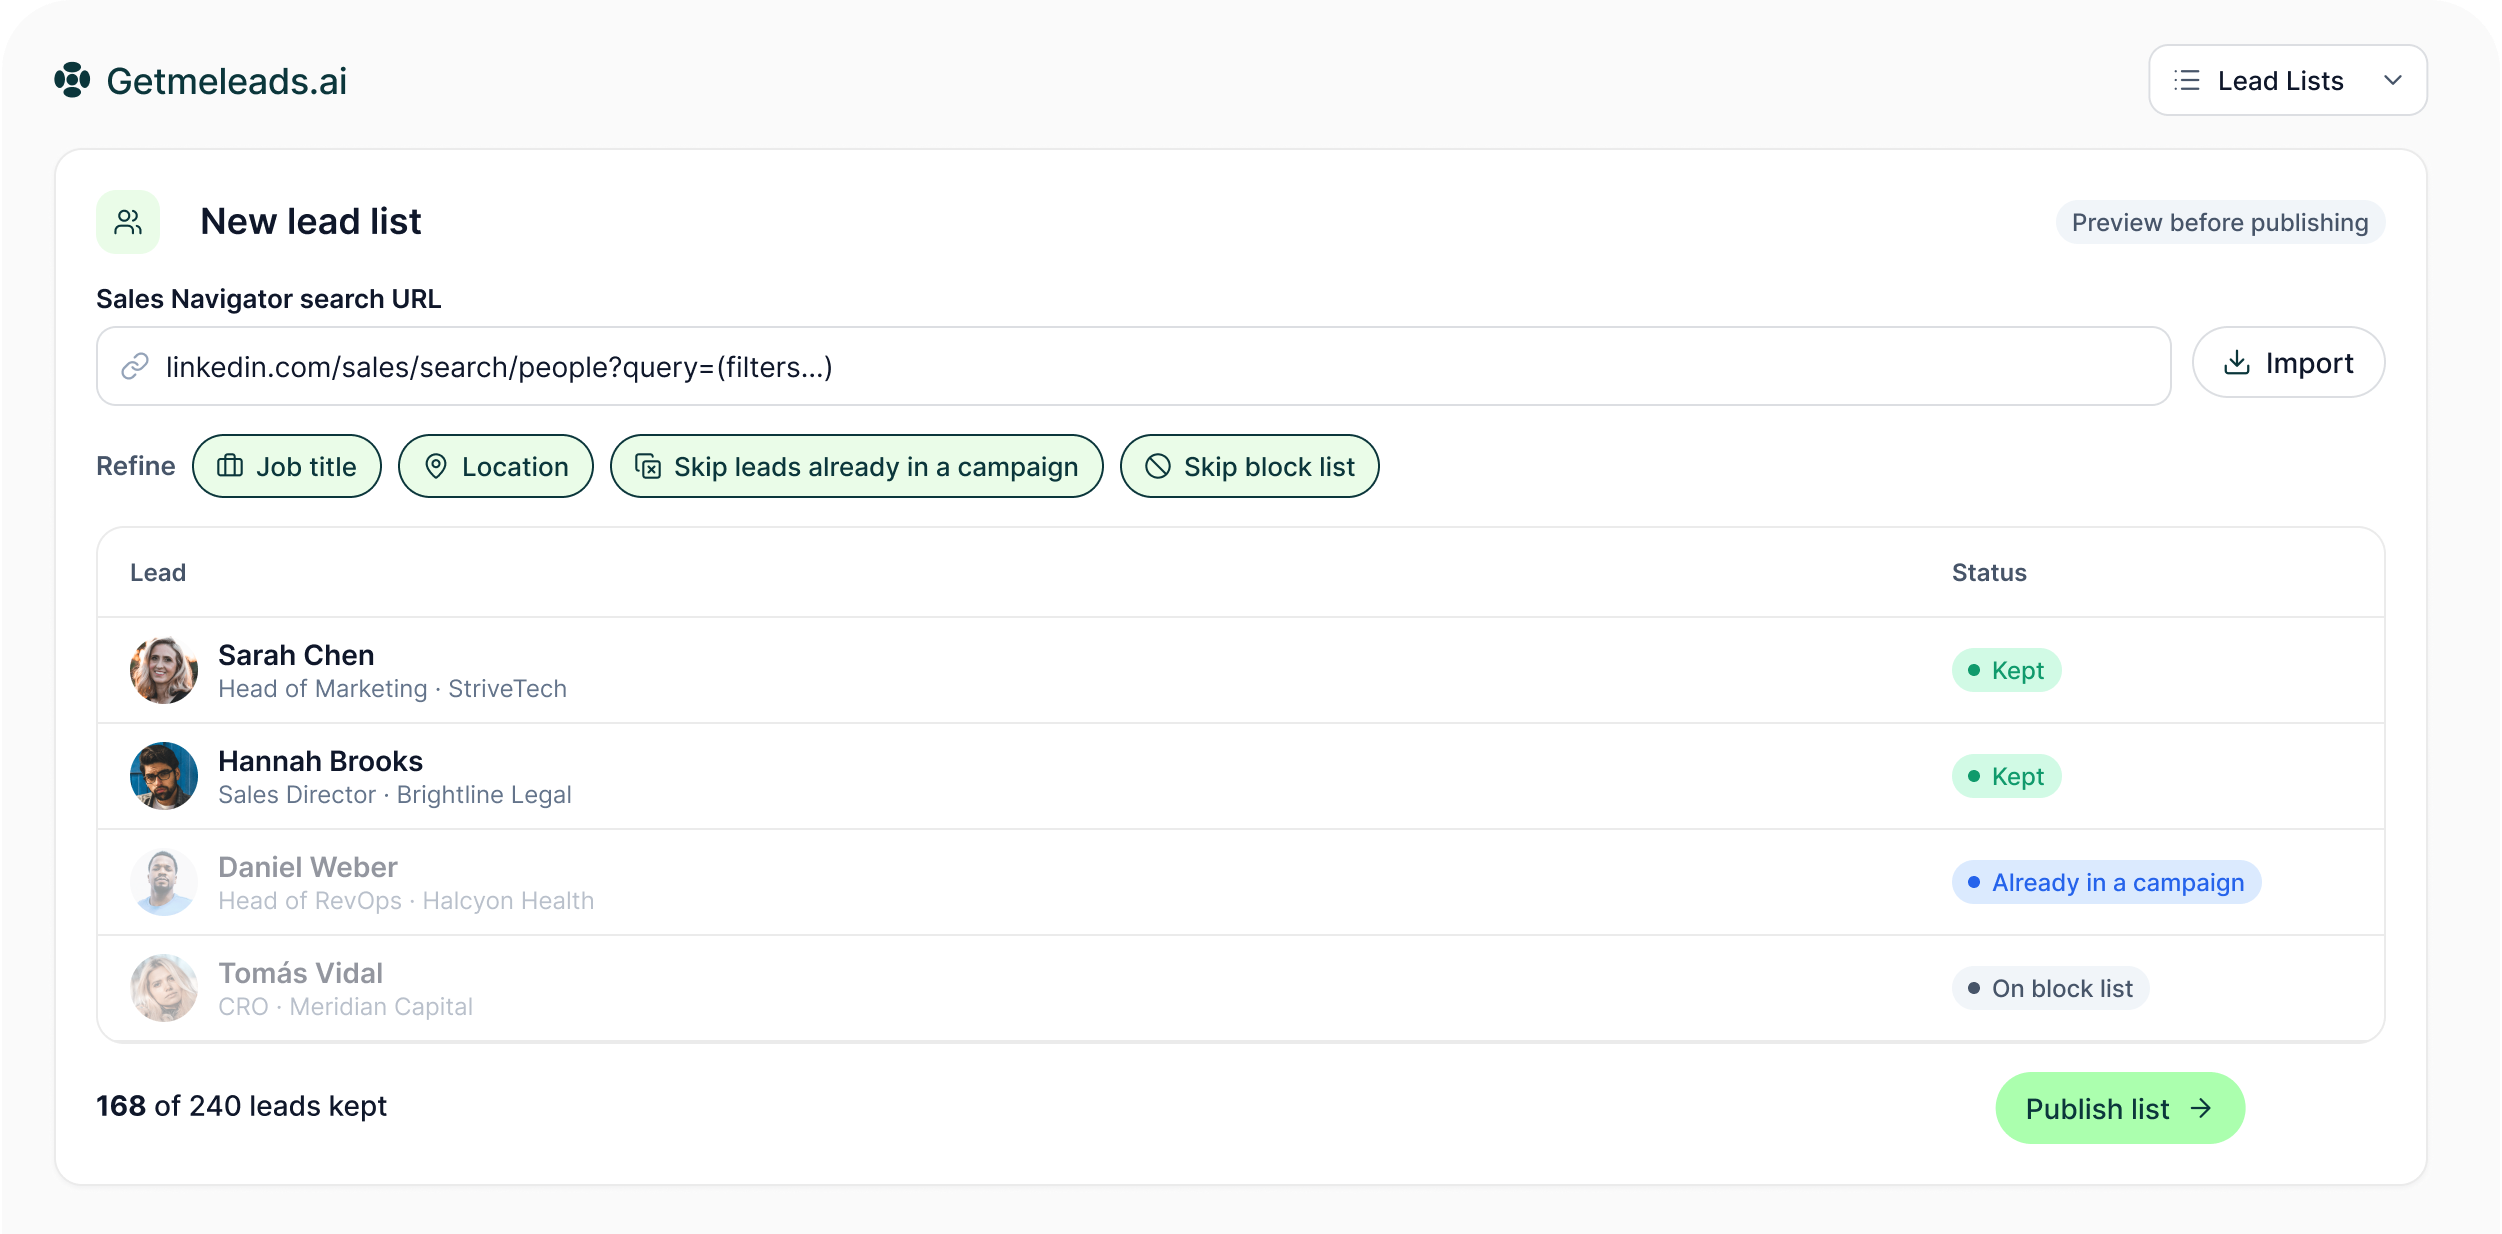The width and height of the screenshot is (2502, 1234).
Task: Click the Preview before publishing badge
Action: (x=2220, y=222)
